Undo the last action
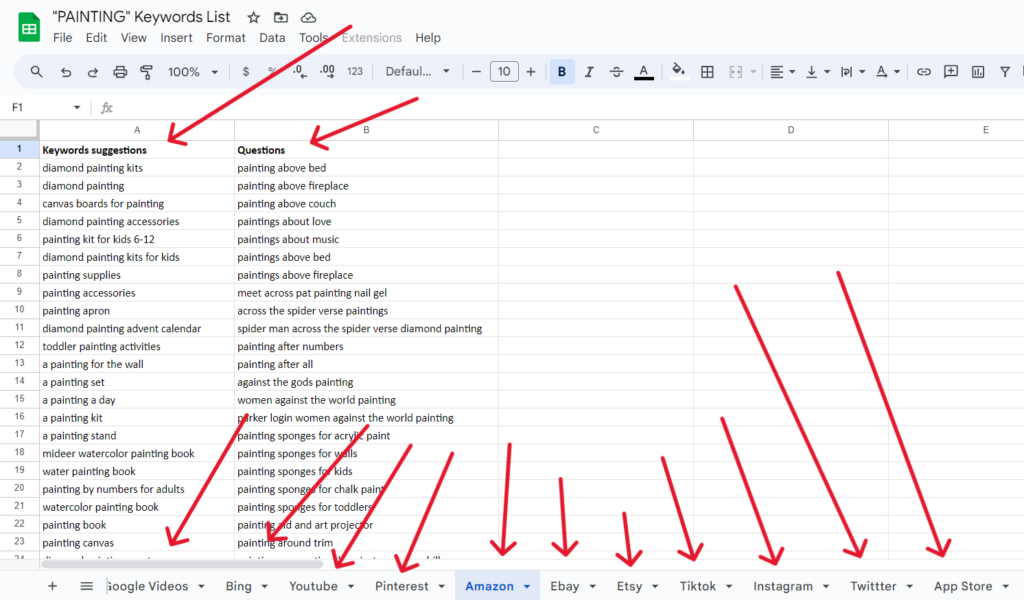Viewport: 1024px width, 600px height. point(65,71)
